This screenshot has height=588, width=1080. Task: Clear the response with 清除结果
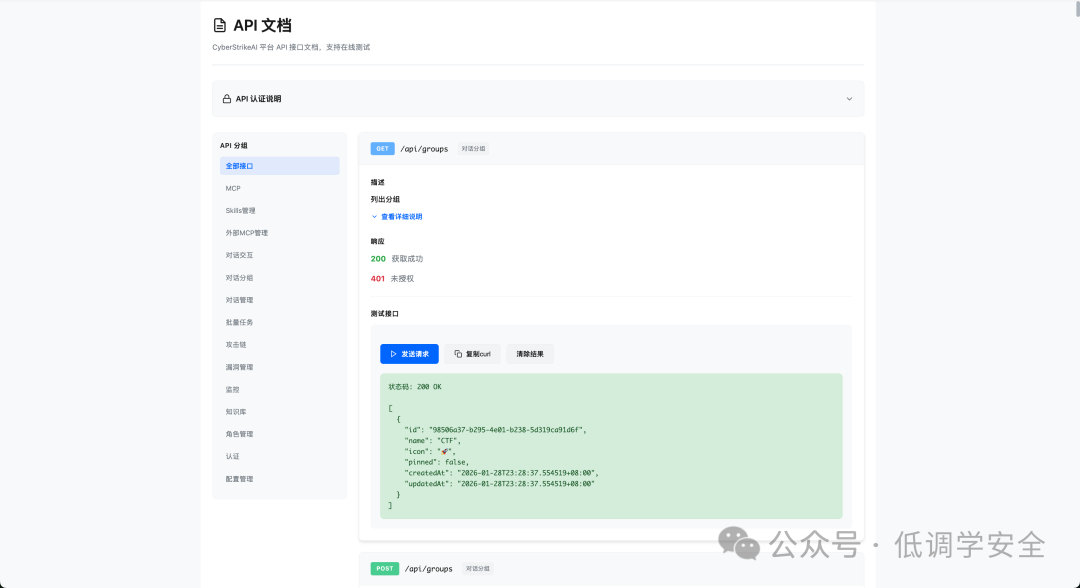[x=530, y=354]
